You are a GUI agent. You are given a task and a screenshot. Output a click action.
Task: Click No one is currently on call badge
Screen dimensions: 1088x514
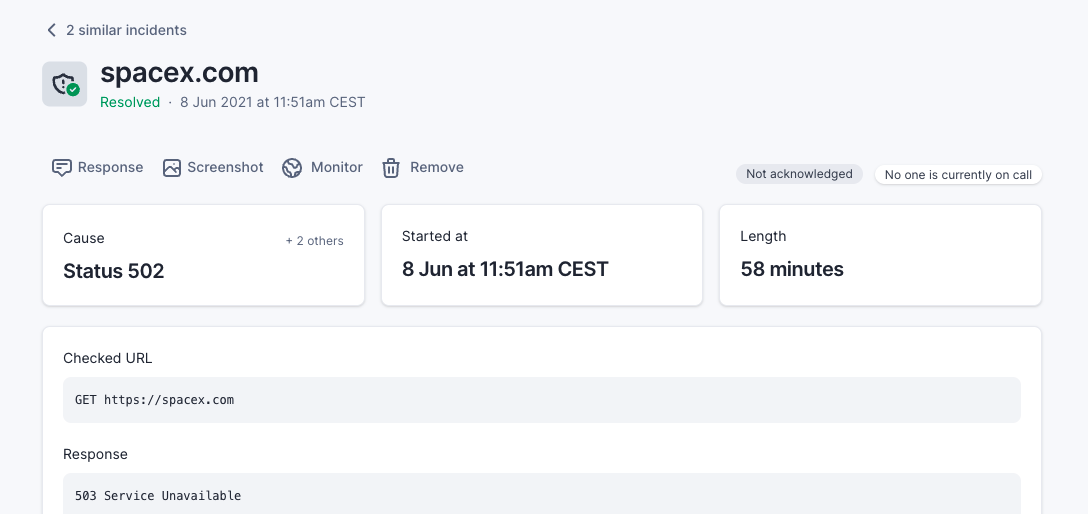click(x=958, y=175)
